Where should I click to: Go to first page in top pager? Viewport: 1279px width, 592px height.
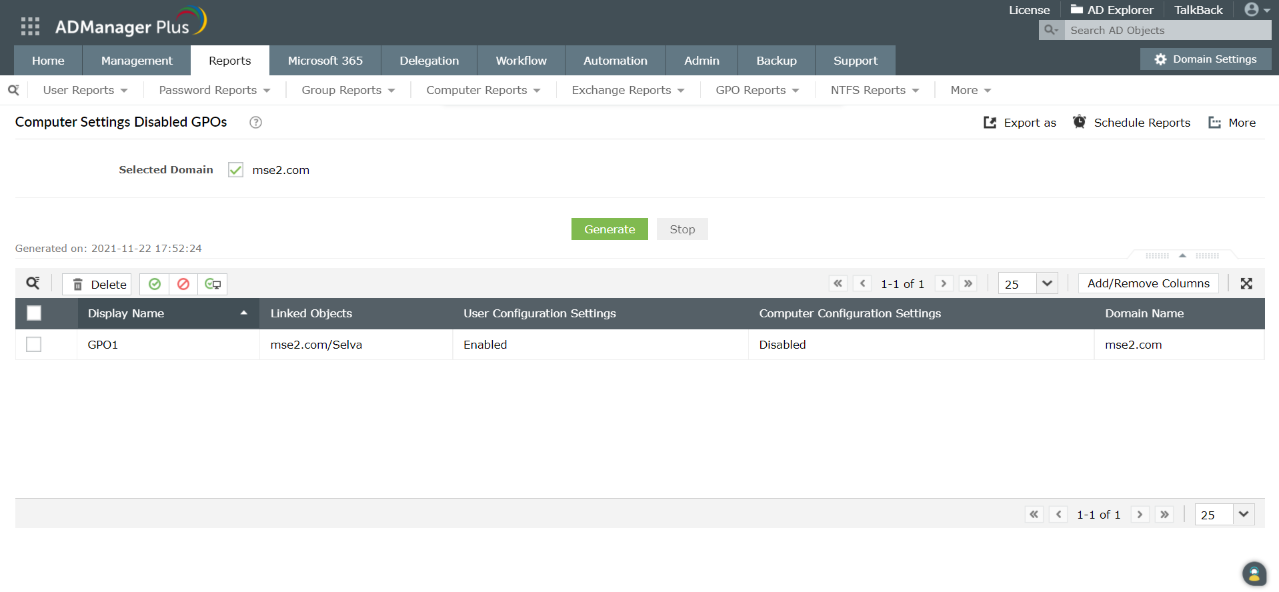coord(838,284)
